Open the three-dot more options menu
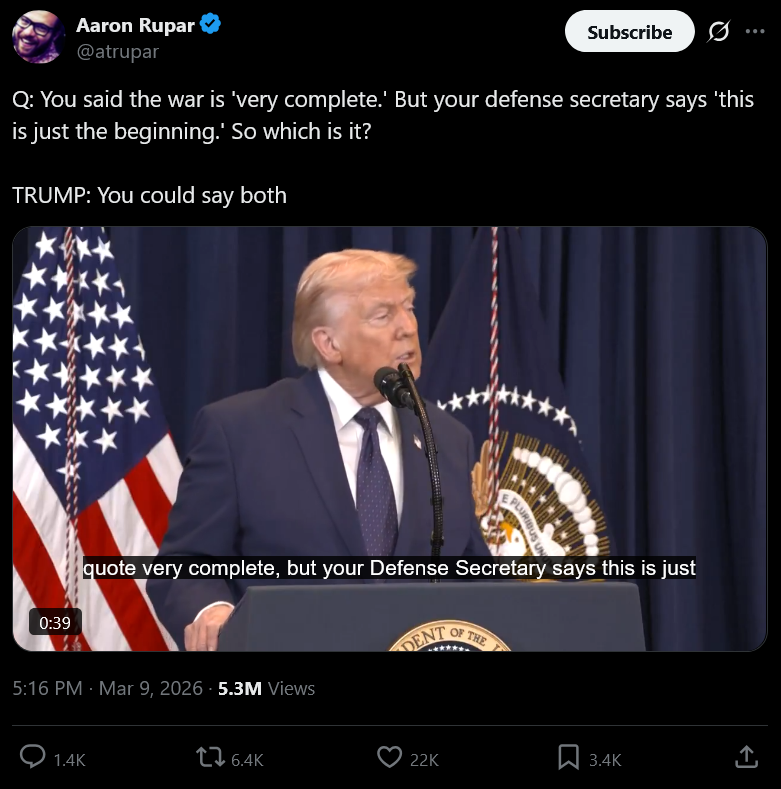Viewport: 781px width, 789px height. point(755,31)
